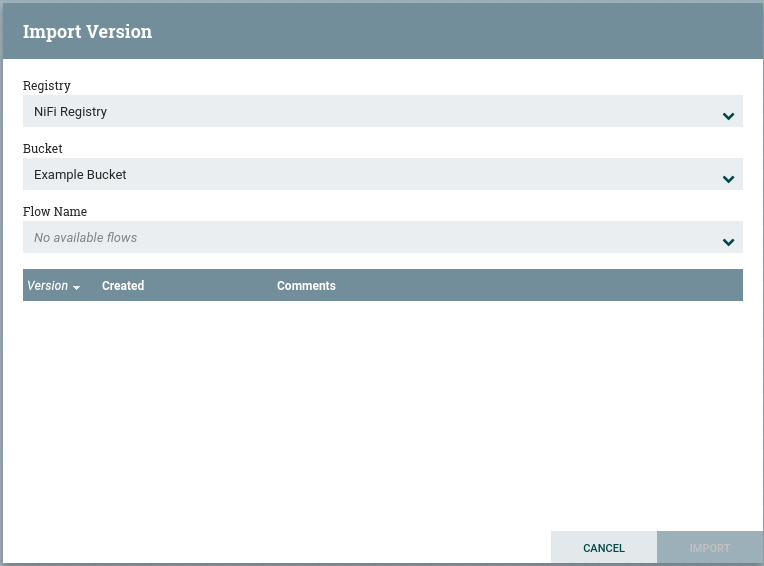Click the Bucket field label

[x=43, y=149]
